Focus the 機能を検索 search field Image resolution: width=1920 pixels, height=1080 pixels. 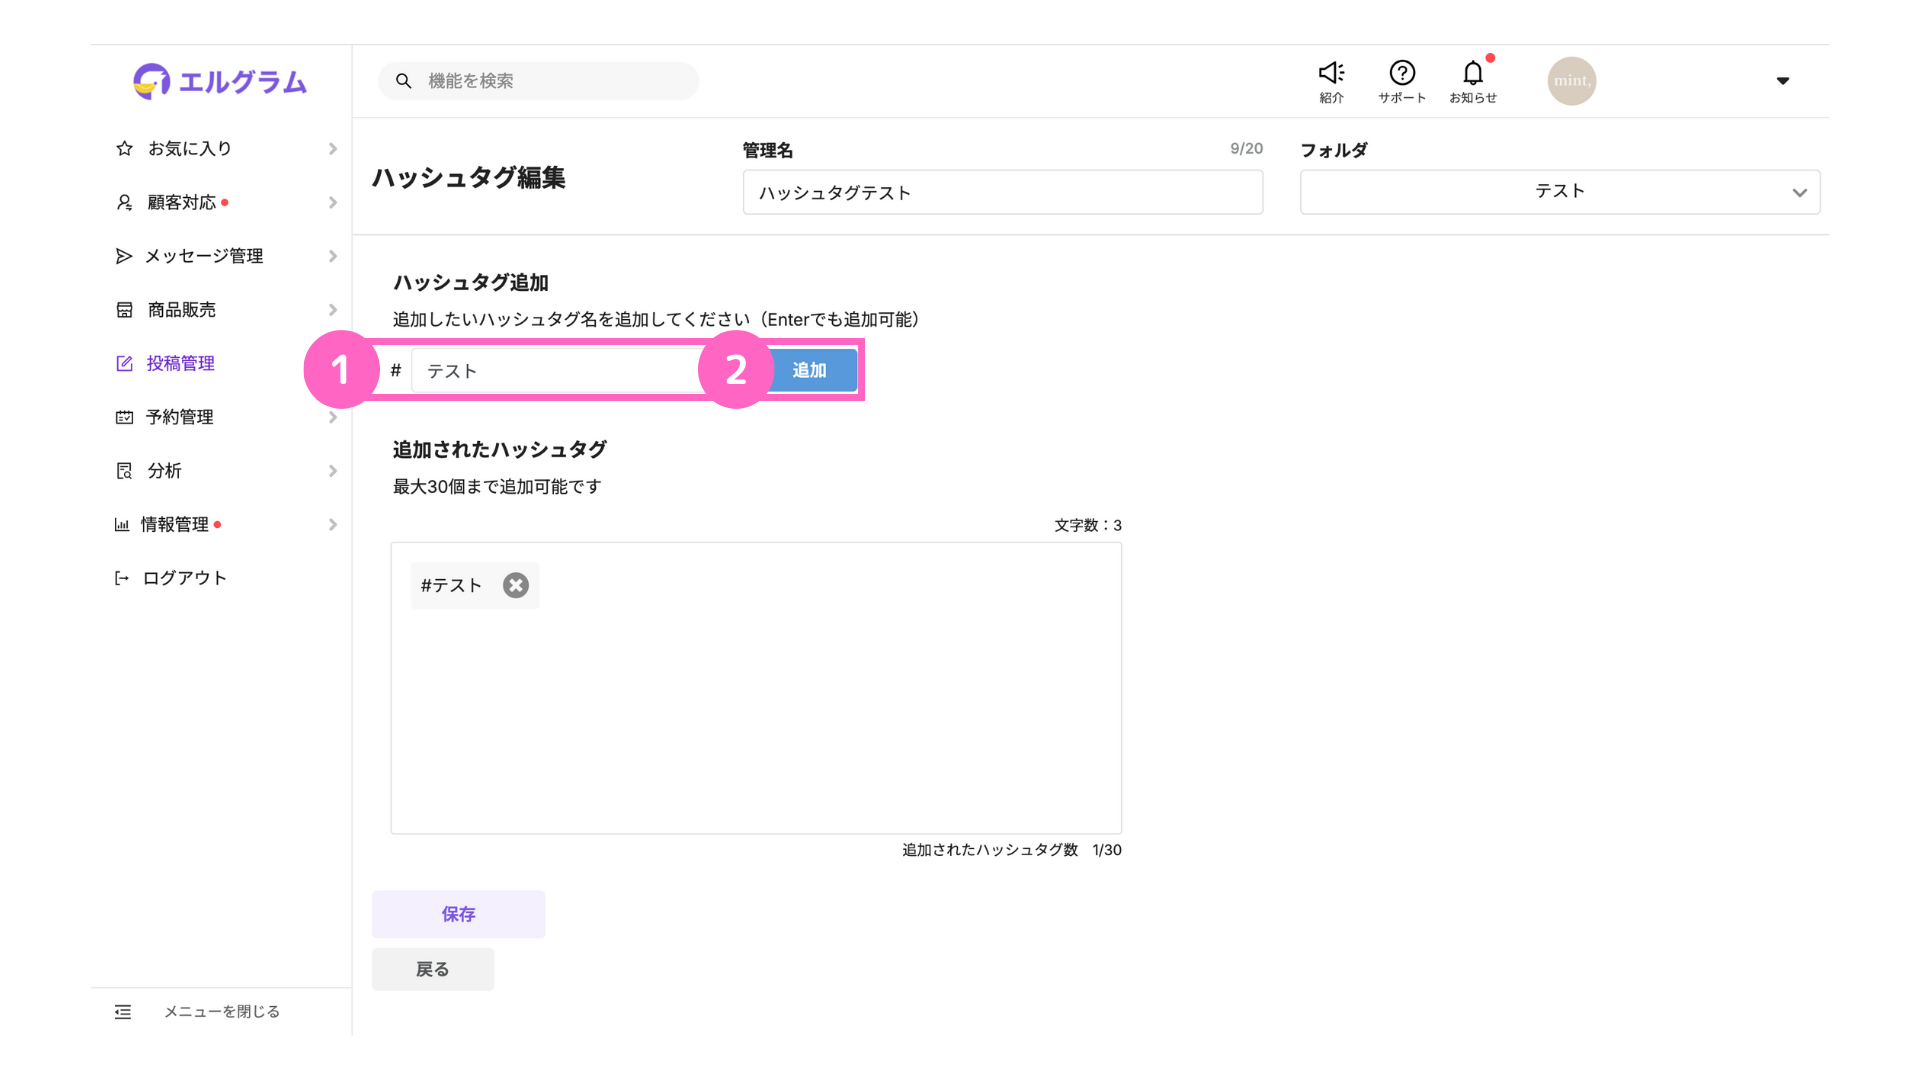point(538,81)
